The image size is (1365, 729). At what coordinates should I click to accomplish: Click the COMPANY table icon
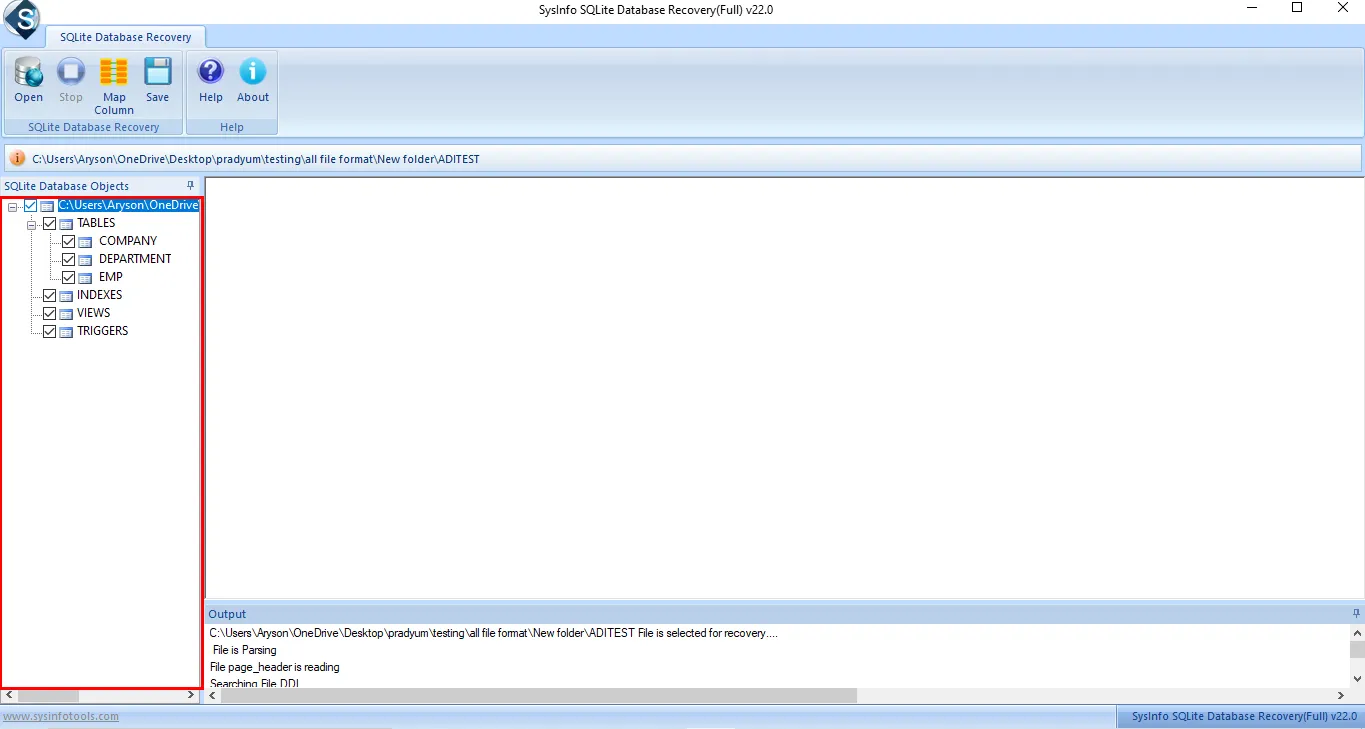pos(86,242)
